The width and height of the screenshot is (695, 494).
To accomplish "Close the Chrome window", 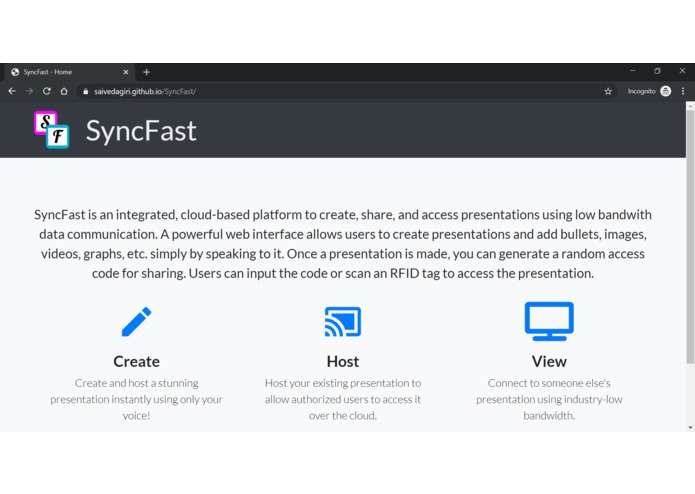I will tap(682, 71).
